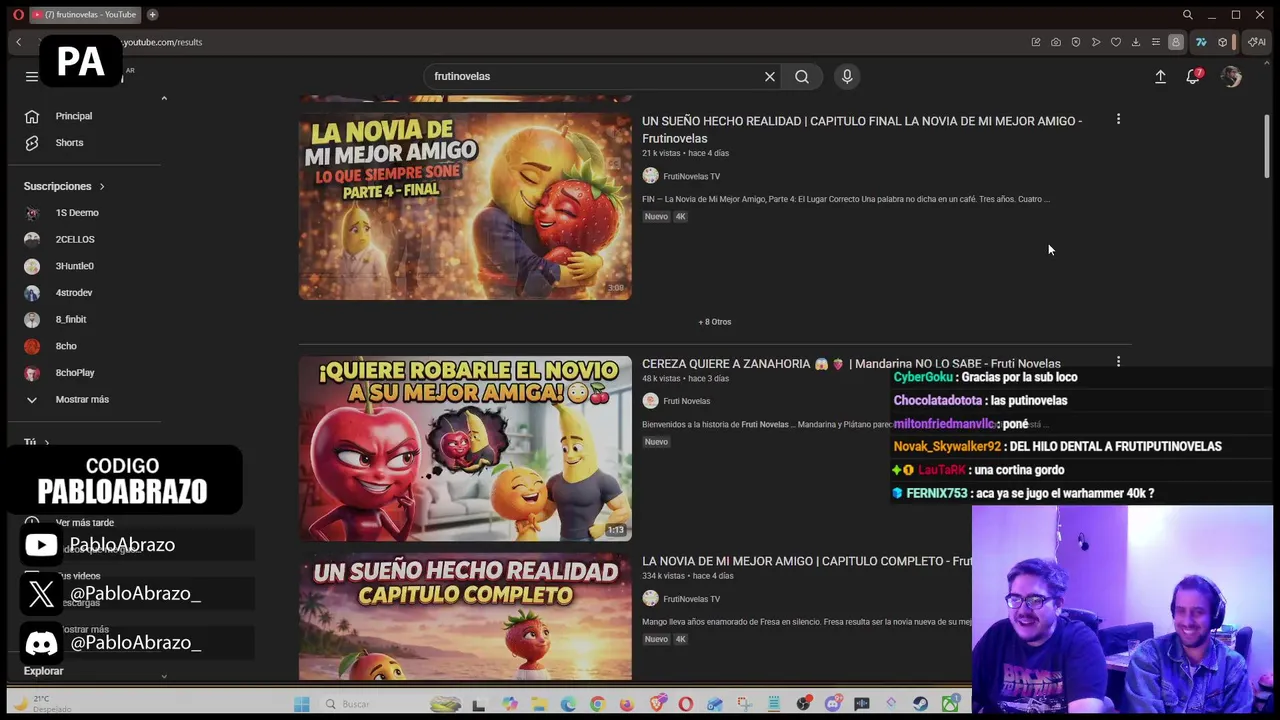The image size is (1280, 720).
Task: Play the Quiere Robarle El Novio thumbnail
Action: tap(465, 448)
